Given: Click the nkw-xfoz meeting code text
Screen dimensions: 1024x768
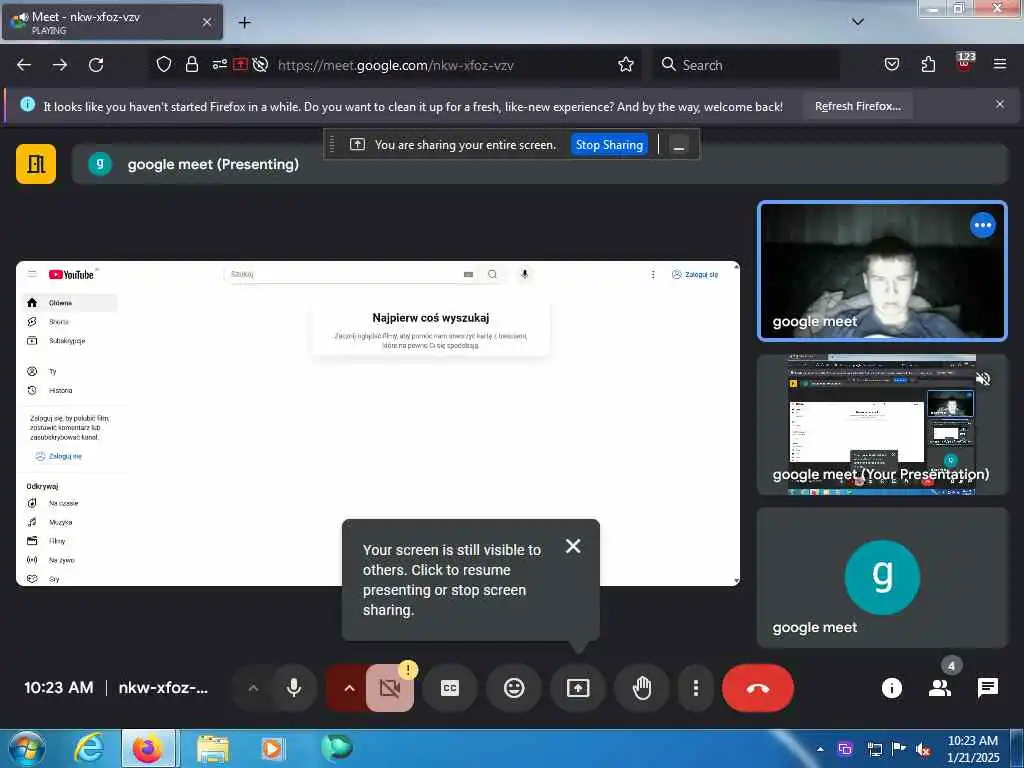Looking at the screenshot, I should coord(163,688).
